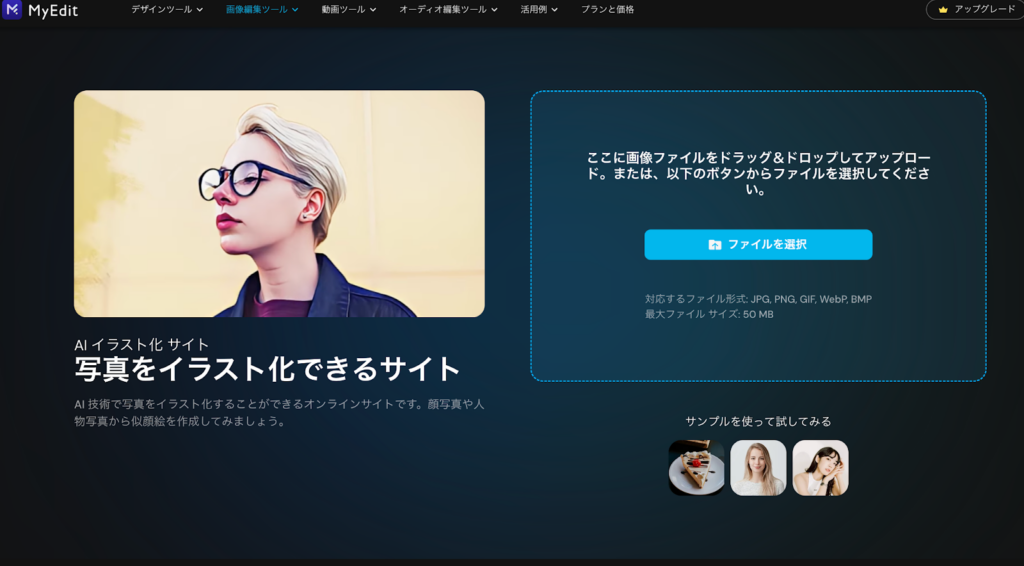Click the description paragraph starting AI 技術で写真を
The width and height of the screenshot is (1024, 566).
click(x=280, y=413)
